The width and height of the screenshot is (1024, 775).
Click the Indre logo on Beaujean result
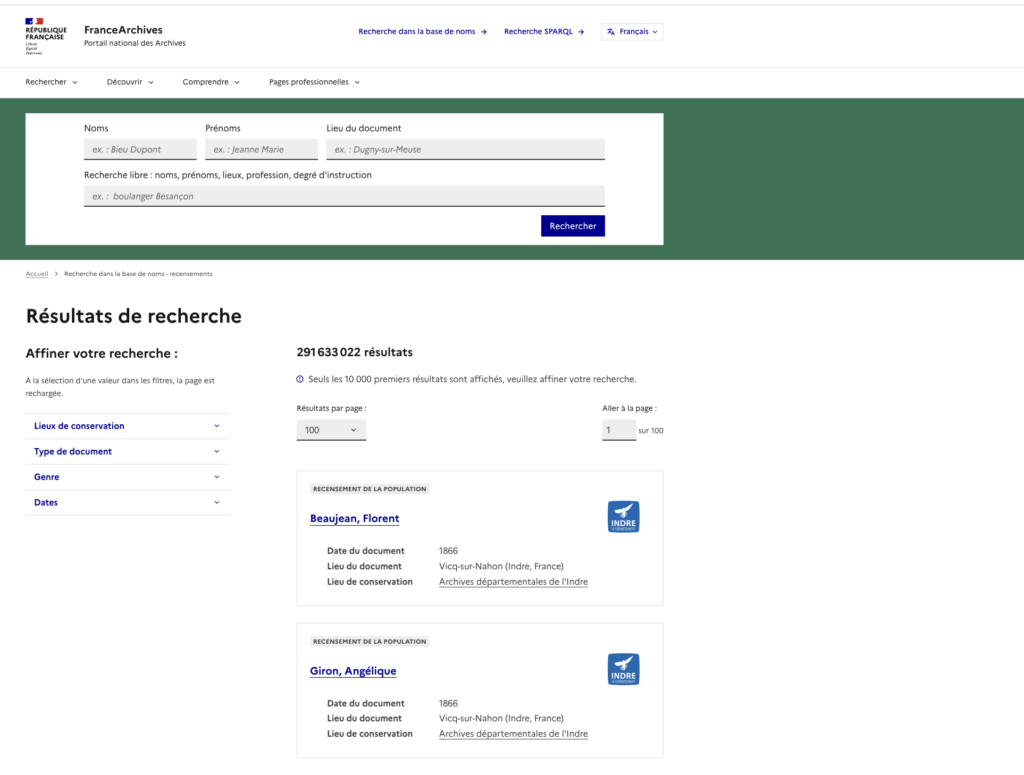coord(623,517)
